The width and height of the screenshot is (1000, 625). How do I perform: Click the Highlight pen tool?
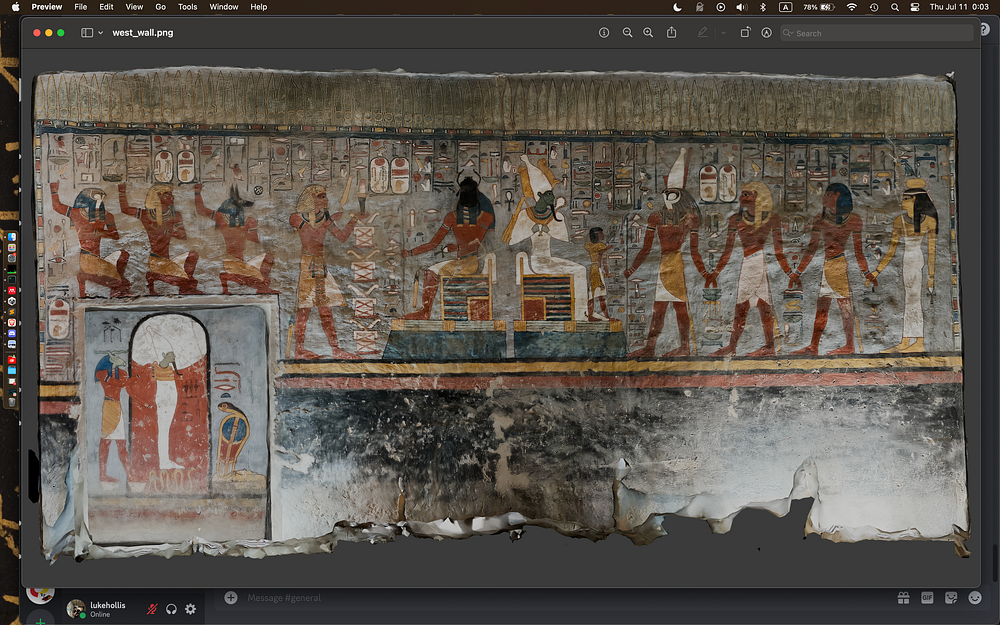pos(702,33)
